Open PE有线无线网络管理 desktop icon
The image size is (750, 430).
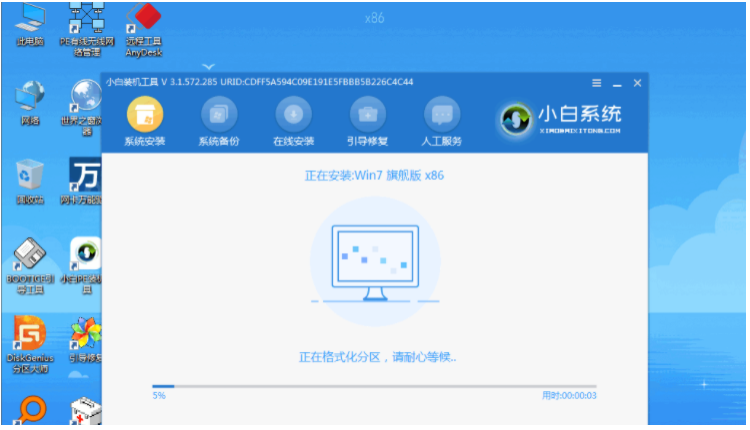[87, 30]
